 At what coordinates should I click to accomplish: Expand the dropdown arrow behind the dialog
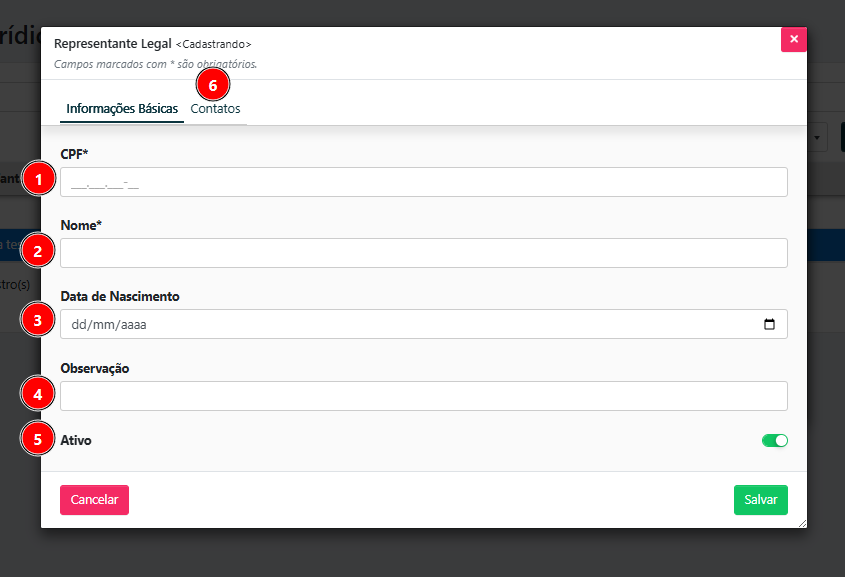coord(818,137)
